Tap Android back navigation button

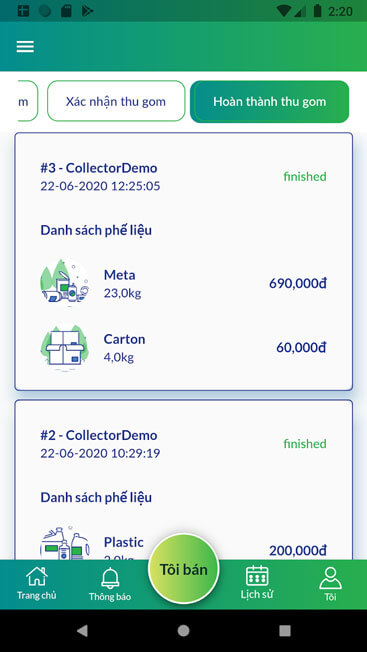tap(82, 631)
